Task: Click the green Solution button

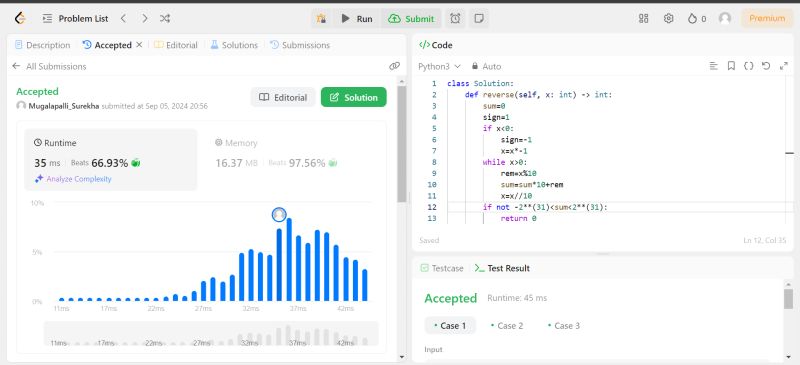Action: point(354,98)
